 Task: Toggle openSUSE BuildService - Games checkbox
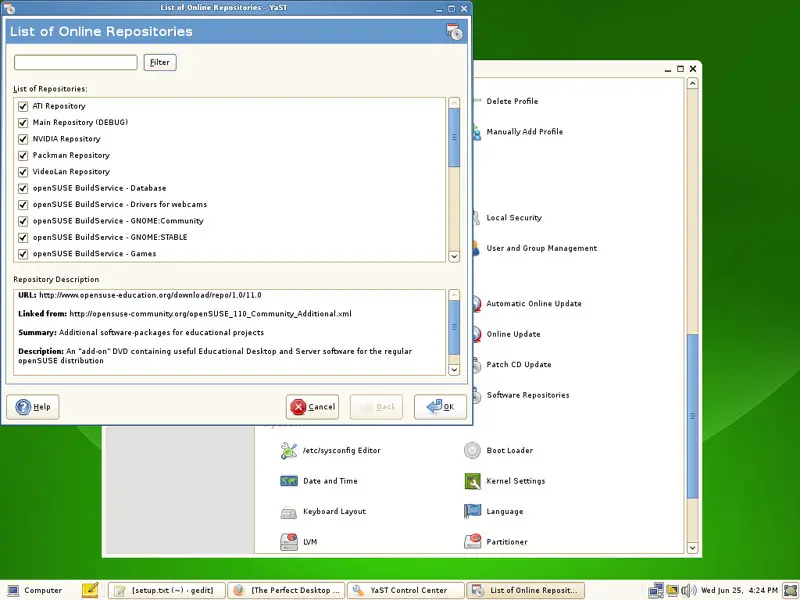[22, 254]
